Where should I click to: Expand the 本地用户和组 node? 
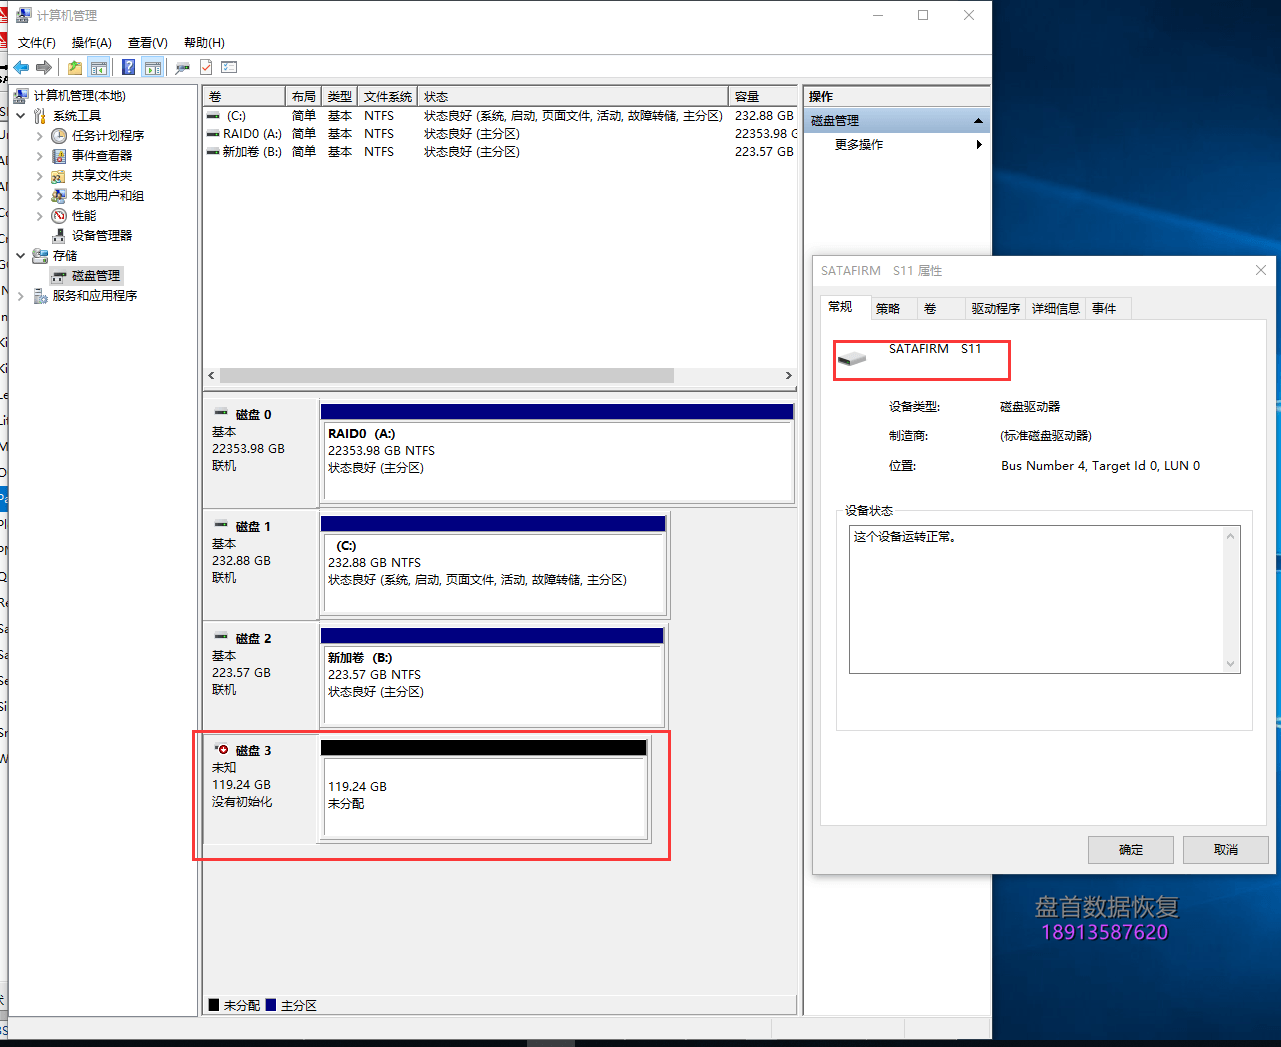(x=40, y=195)
